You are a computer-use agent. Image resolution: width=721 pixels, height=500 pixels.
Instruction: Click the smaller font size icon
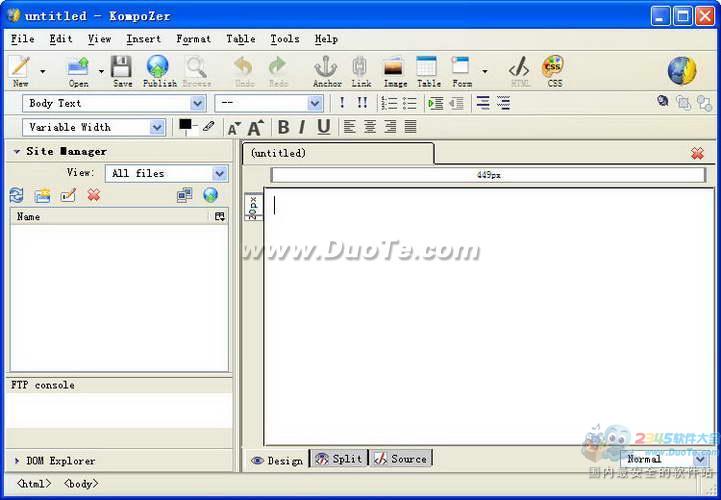click(x=234, y=128)
